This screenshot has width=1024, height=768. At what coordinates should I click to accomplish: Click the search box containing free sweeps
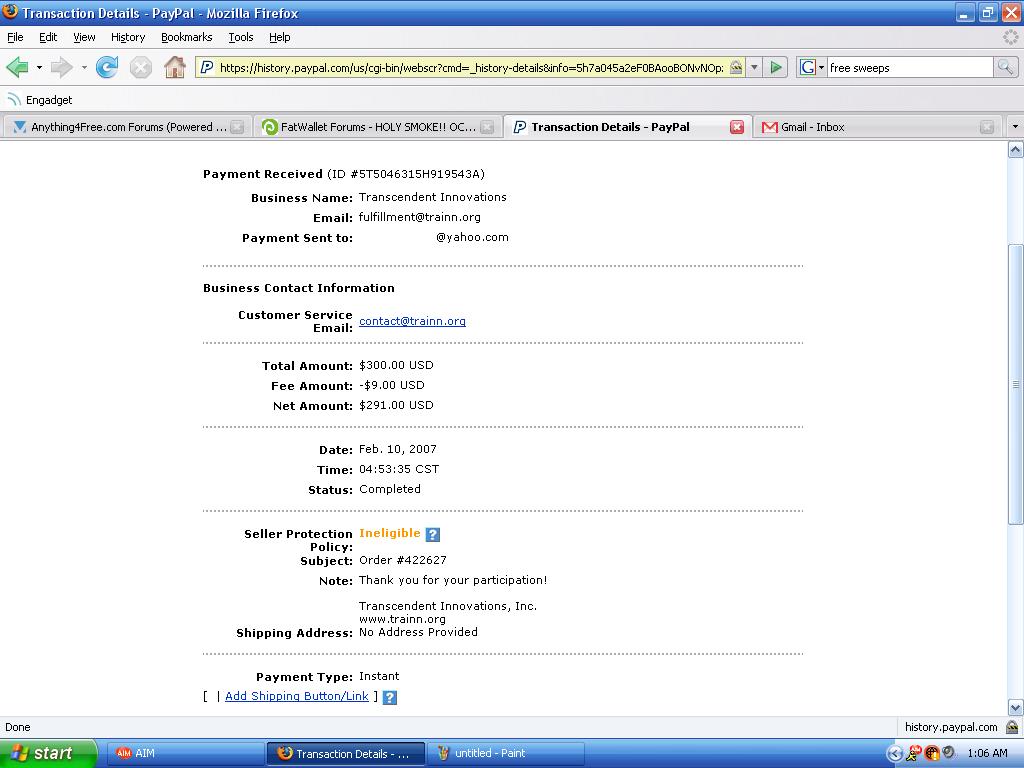coord(910,67)
